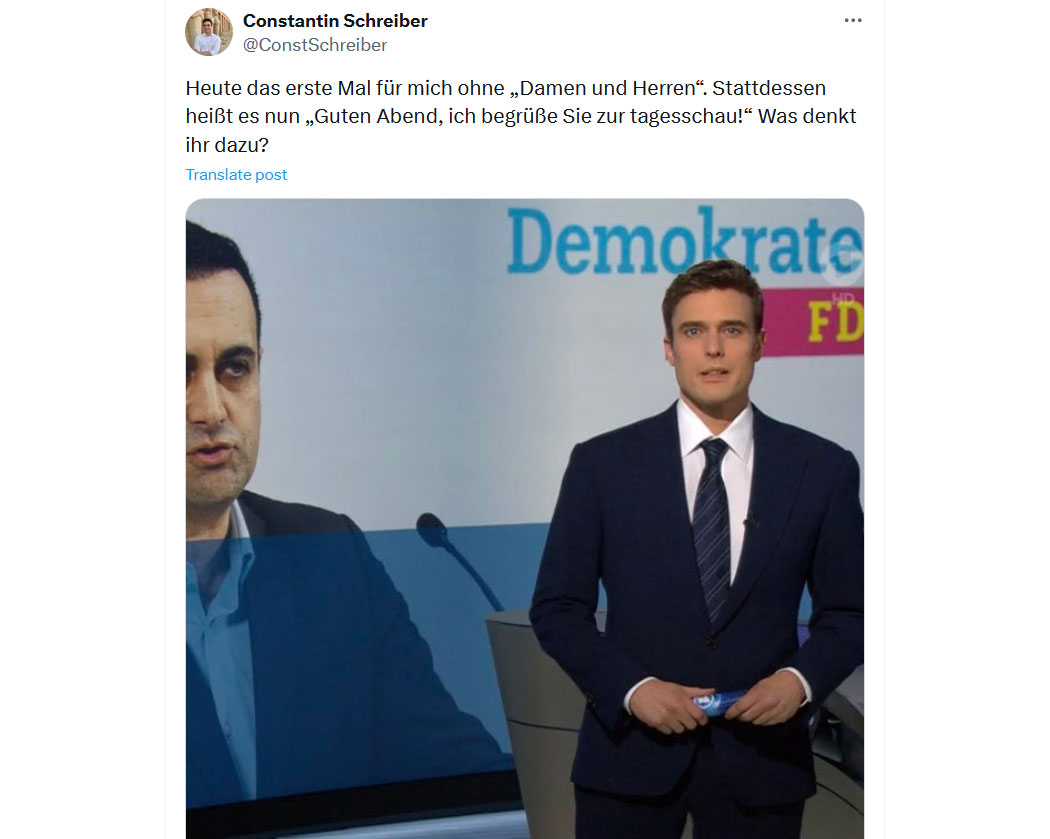Click the blue Demokrate lettering in the video
The height and width of the screenshot is (839, 1050).
[x=684, y=241]
